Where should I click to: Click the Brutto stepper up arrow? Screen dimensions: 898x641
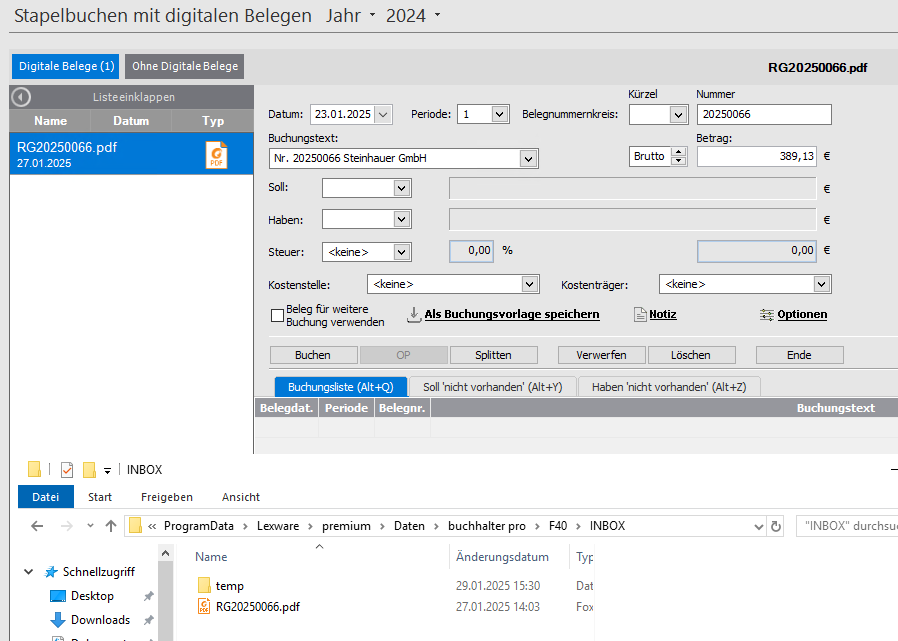pos(679,152)
